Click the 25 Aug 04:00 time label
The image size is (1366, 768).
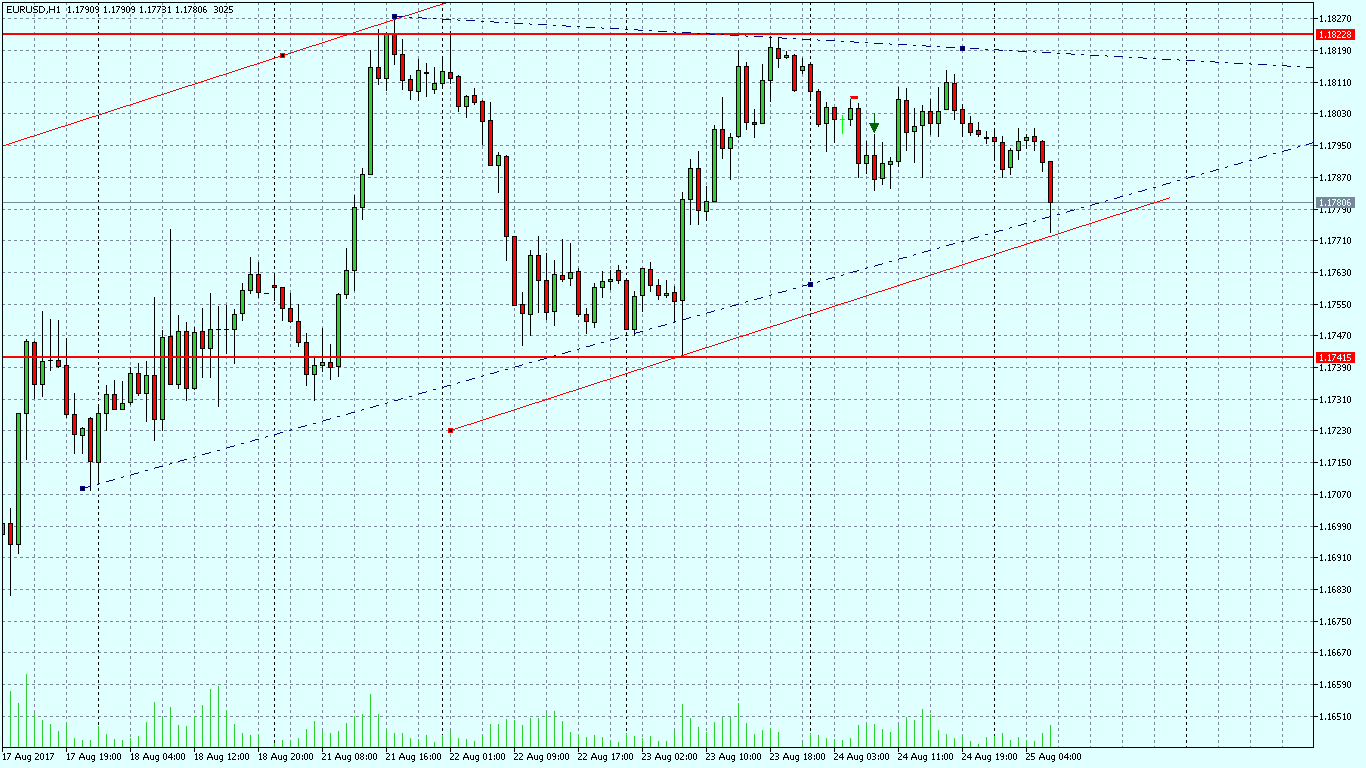(x=1052, y=757)
